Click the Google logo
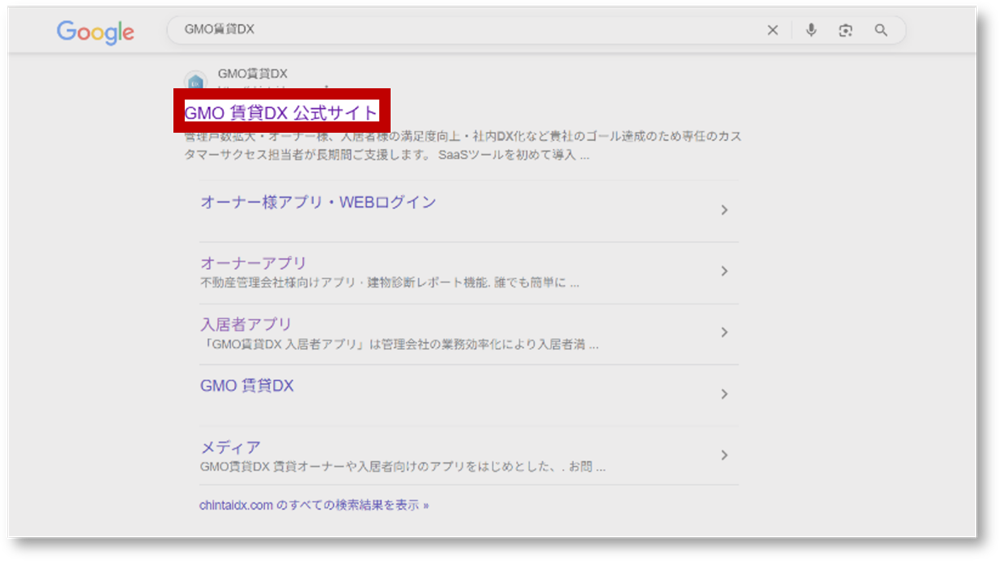The width and height of the screenshot is (1000, 561). [95, 32]
